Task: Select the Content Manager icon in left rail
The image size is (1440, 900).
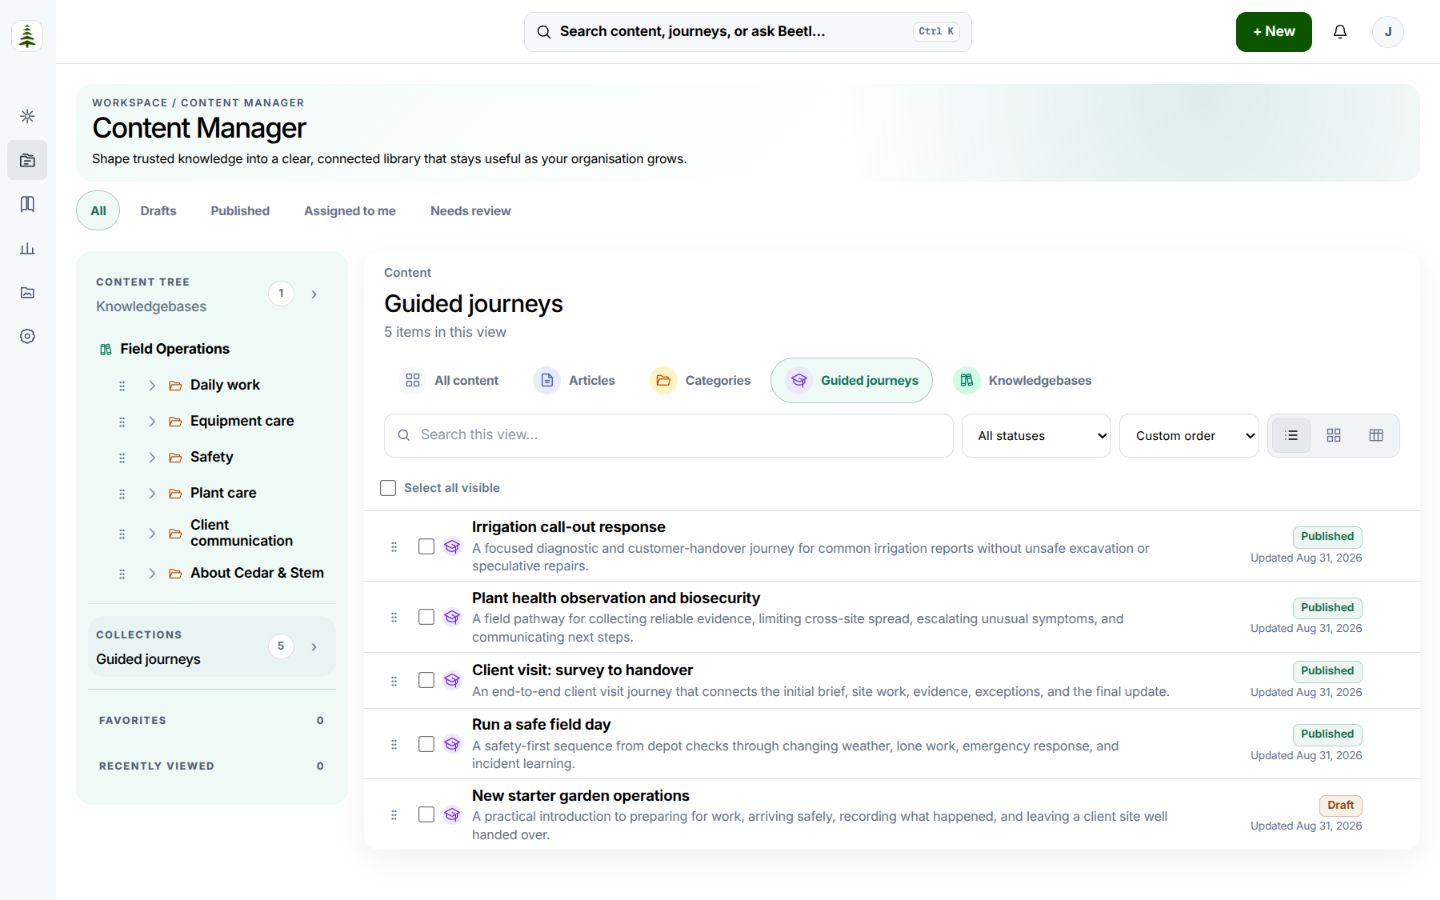Action: tap(27, 160)
